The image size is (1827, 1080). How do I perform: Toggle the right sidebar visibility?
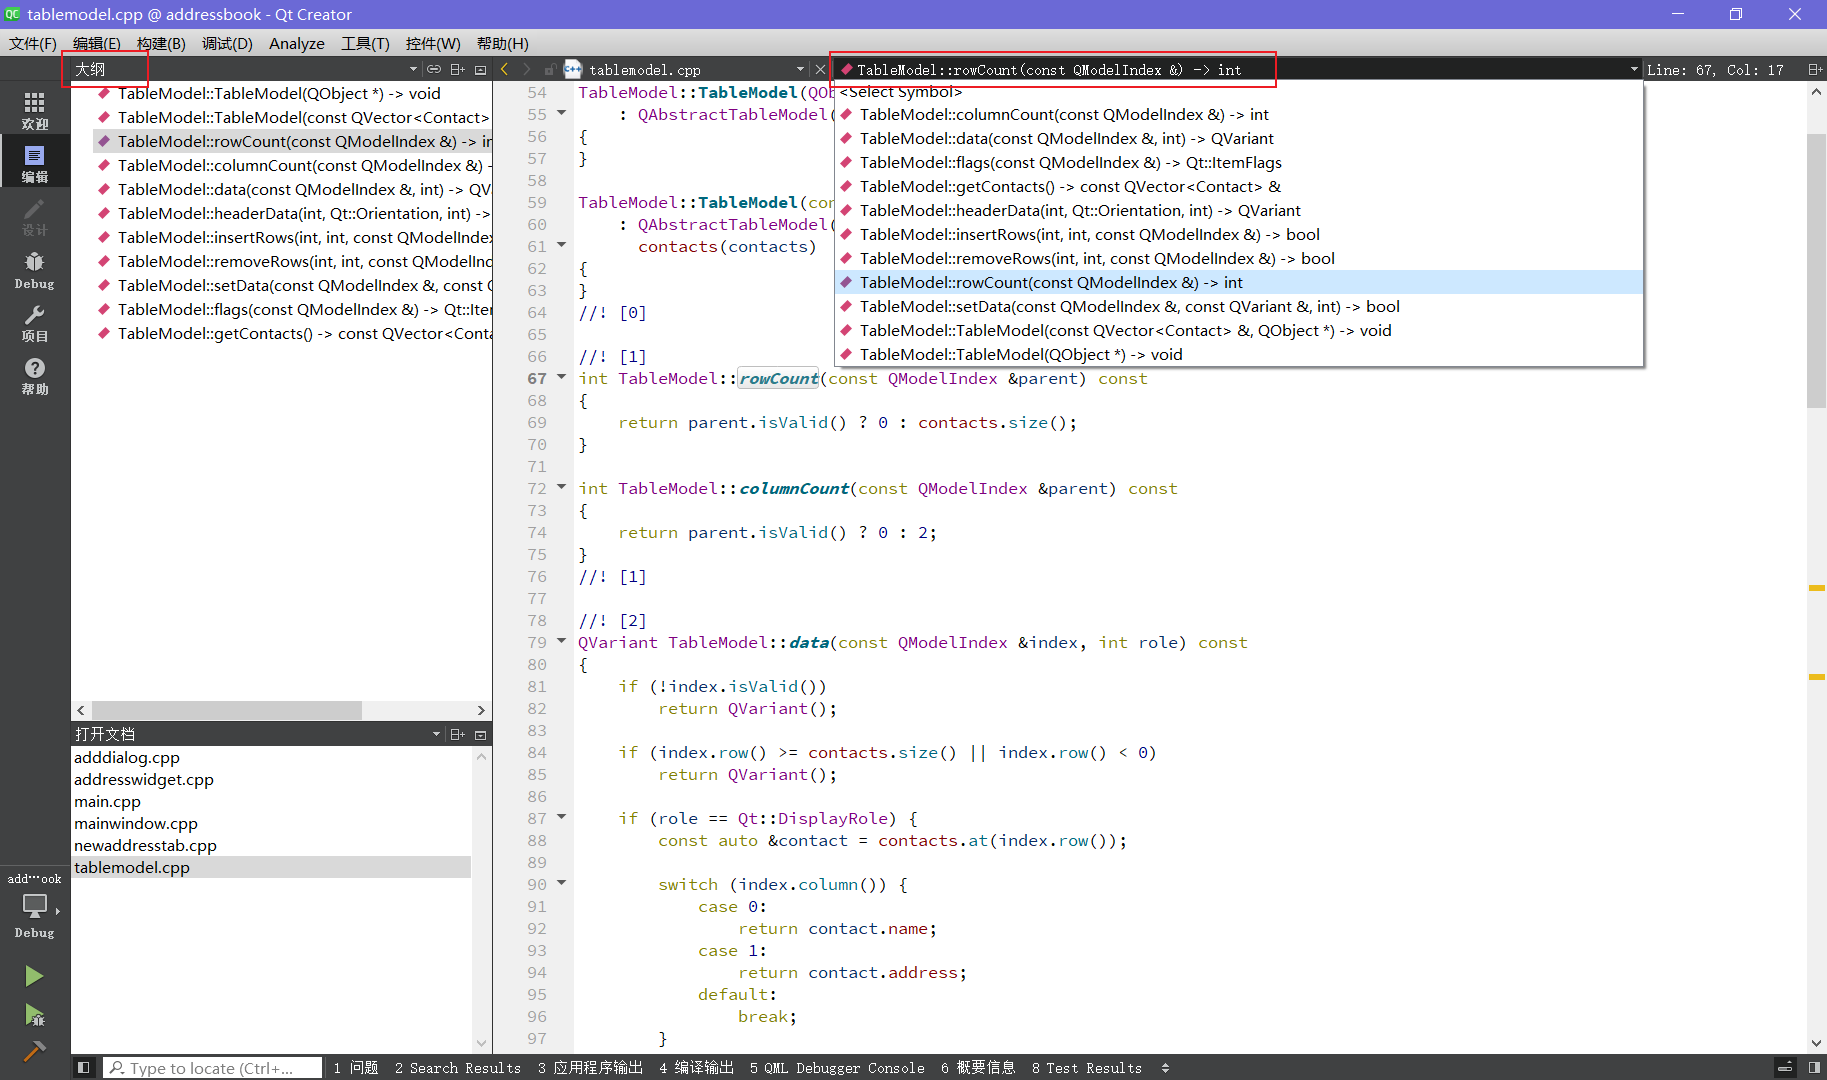click(x=1814, y=1067)
